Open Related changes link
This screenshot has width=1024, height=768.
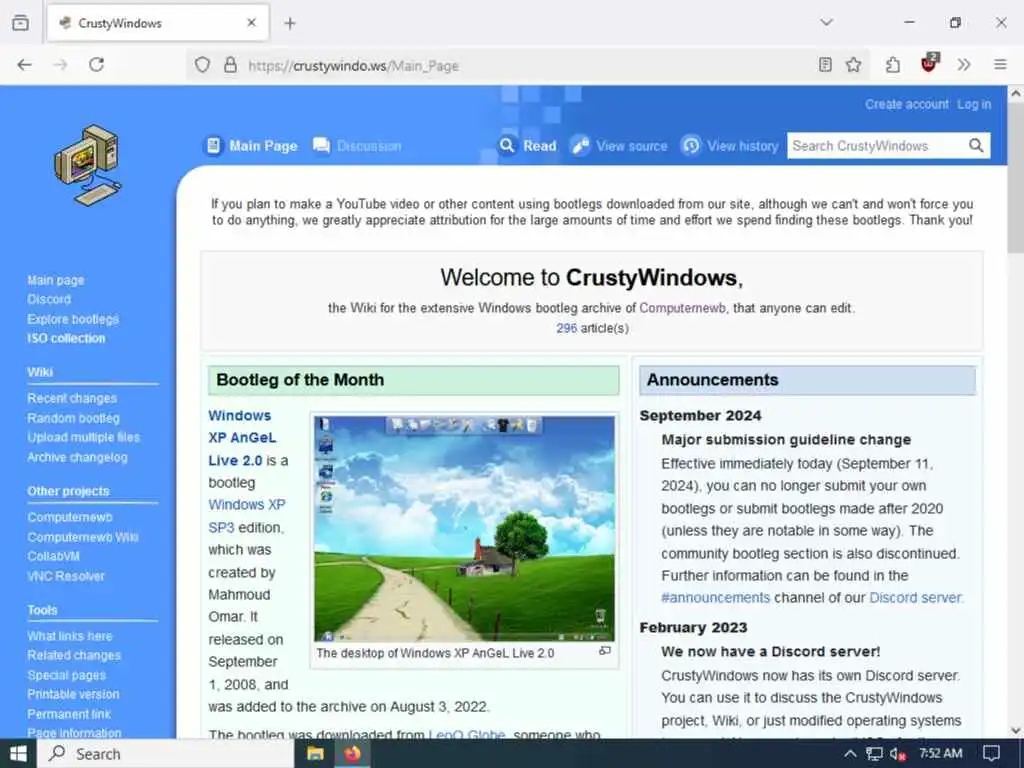(74, 655)
